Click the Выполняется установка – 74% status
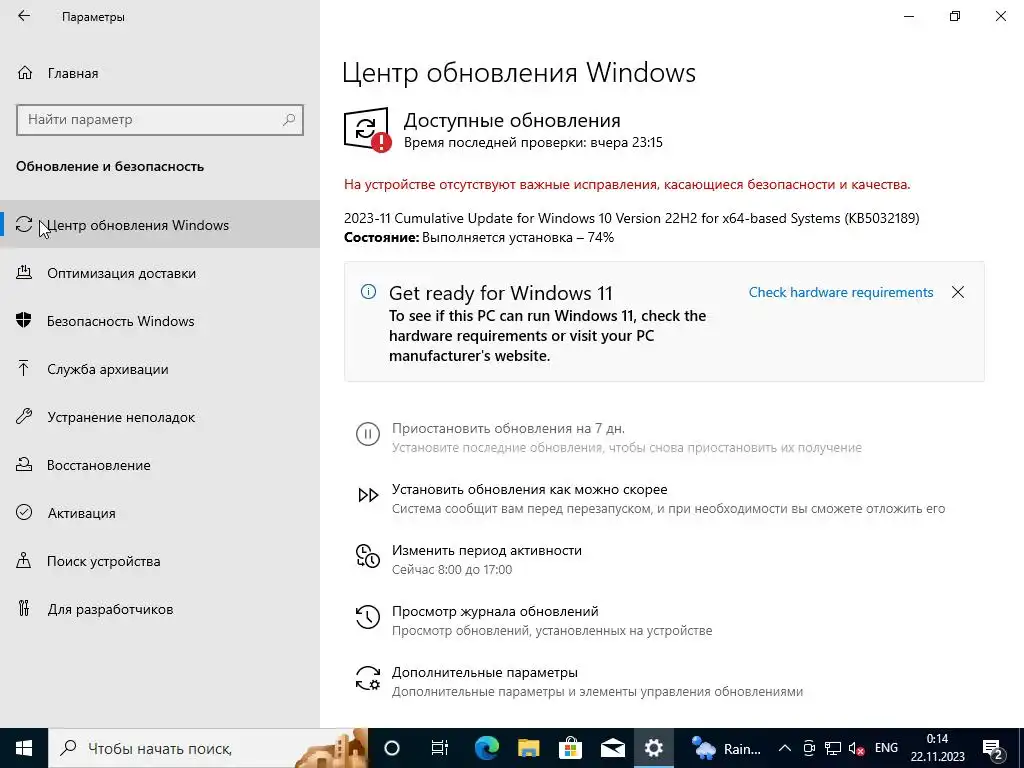Viewport: 1024px width, 768px height. pos(518,237)
